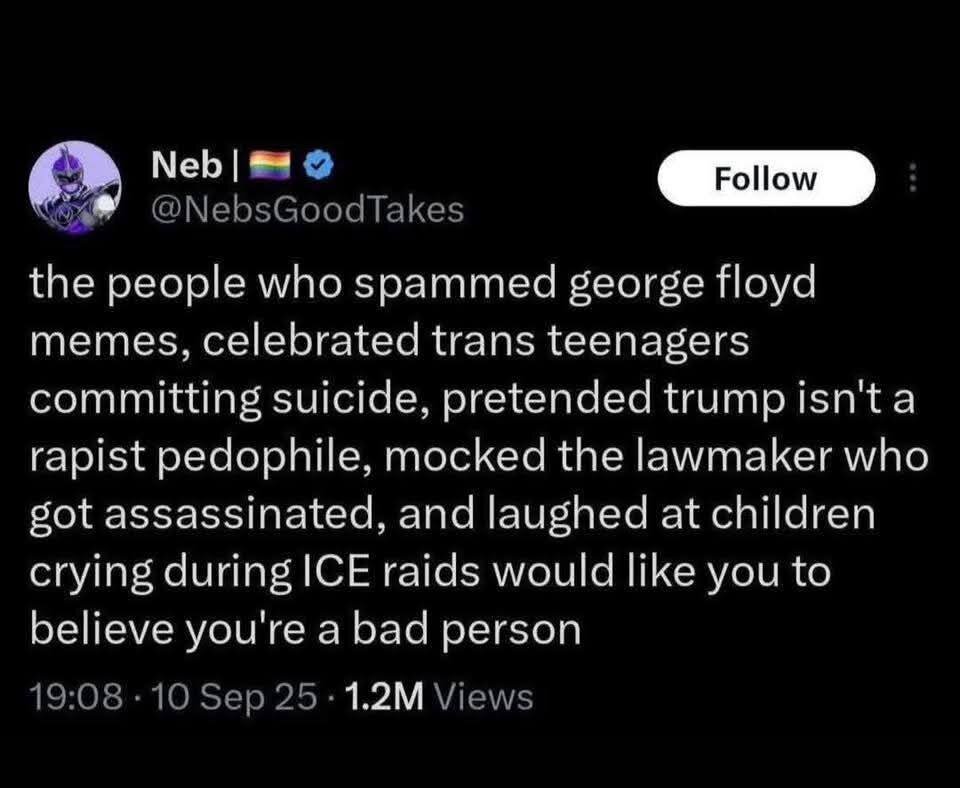This screenshot has width=960, height=788.
Task: Open the three-dot more options menu
Action: 912,177
